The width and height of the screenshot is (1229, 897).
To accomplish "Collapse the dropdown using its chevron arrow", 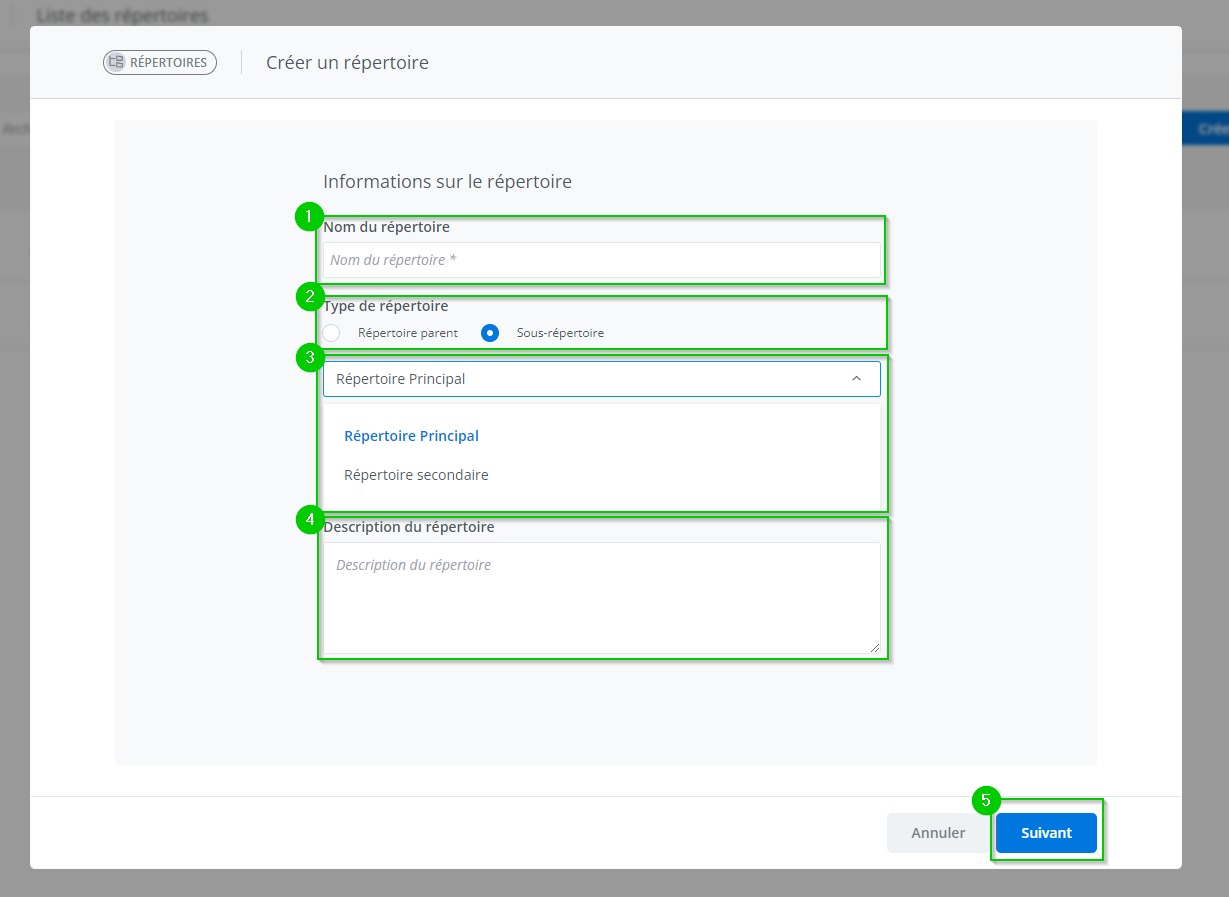I will (856, 379).
